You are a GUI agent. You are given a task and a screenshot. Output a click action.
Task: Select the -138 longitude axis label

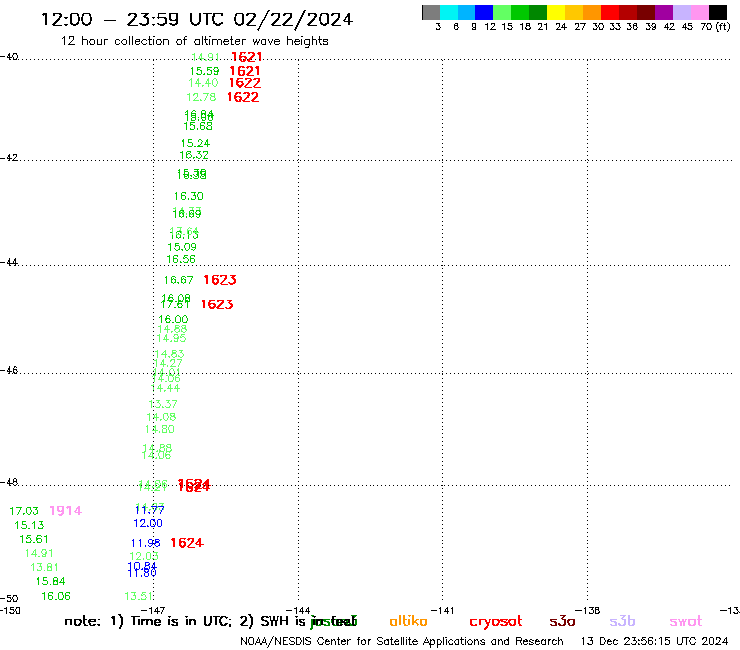coord(588,610)
